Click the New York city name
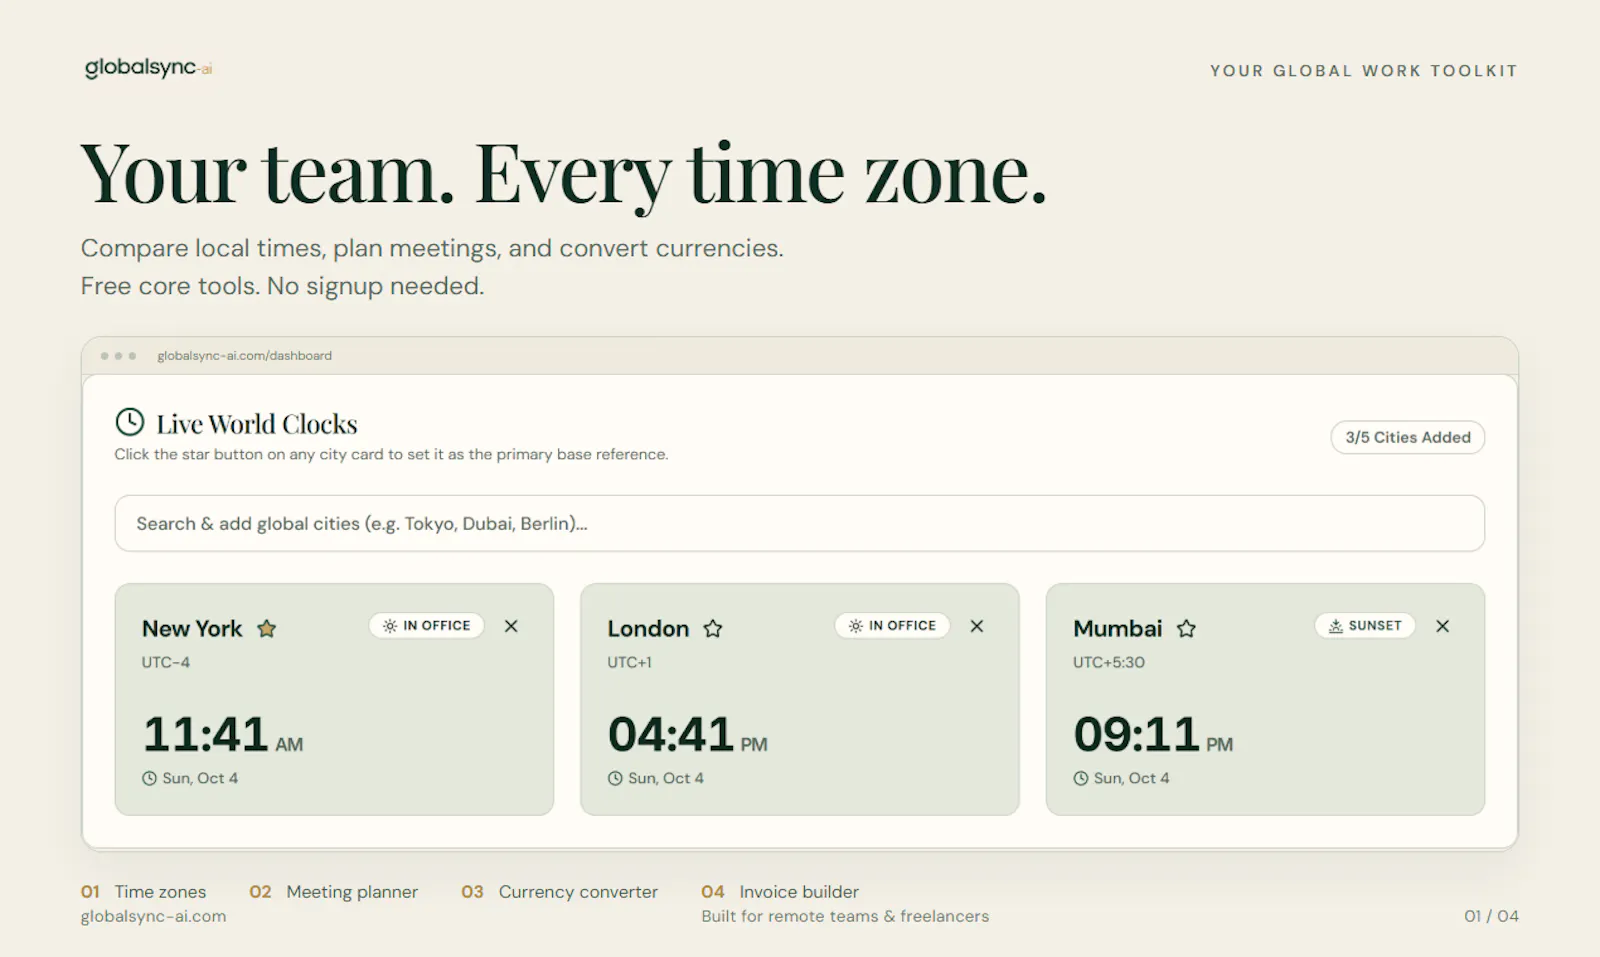The image size is (1600, 957). pos(192,628)
